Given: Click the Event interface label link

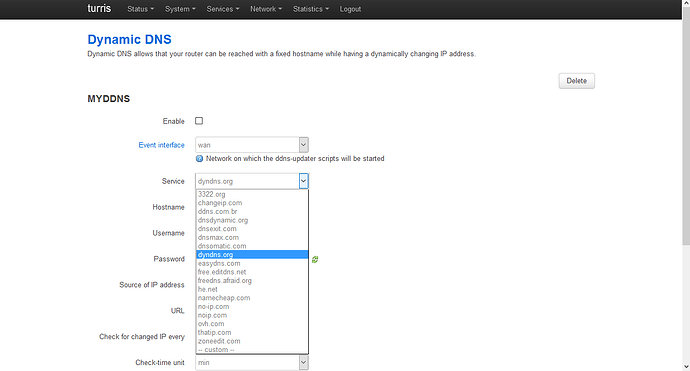Looking at the screenshot, I should [x=161, y=145].
